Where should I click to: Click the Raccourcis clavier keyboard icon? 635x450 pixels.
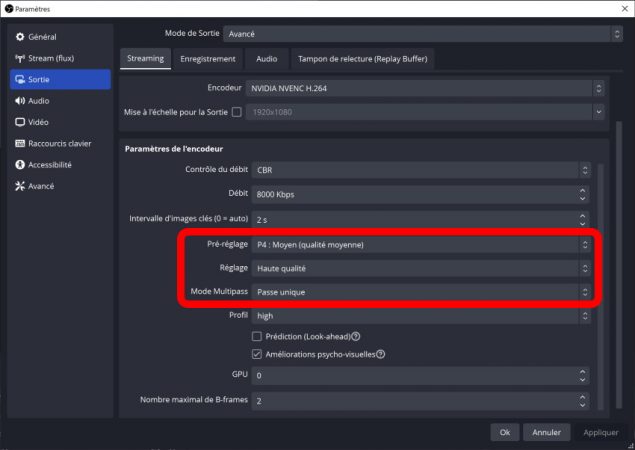20,143
